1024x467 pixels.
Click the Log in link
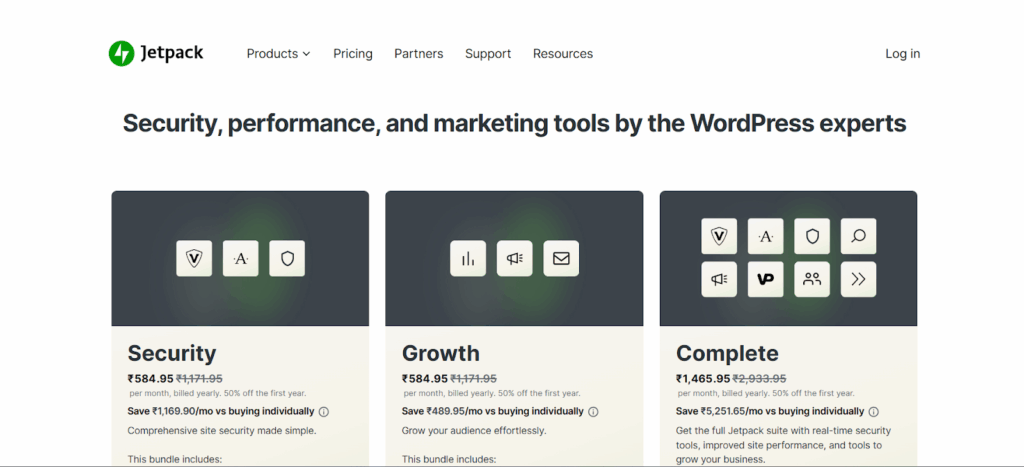(903, 54)
